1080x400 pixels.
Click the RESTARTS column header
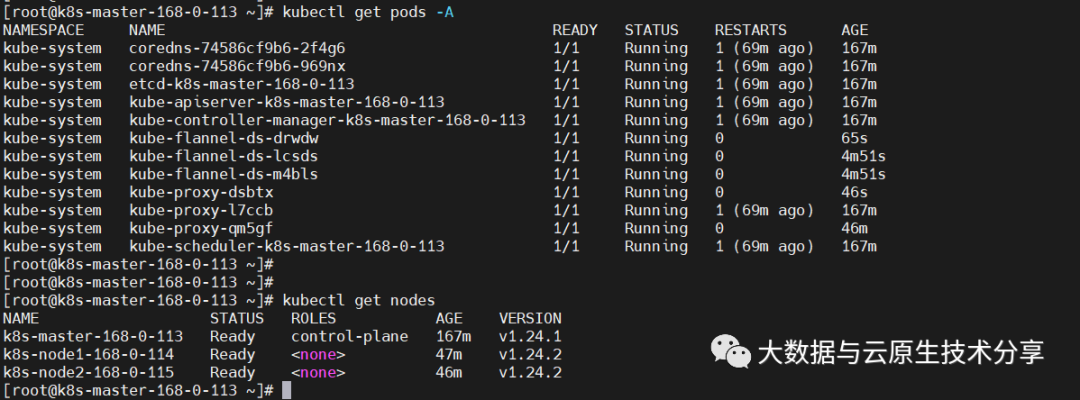click(750, 30)
